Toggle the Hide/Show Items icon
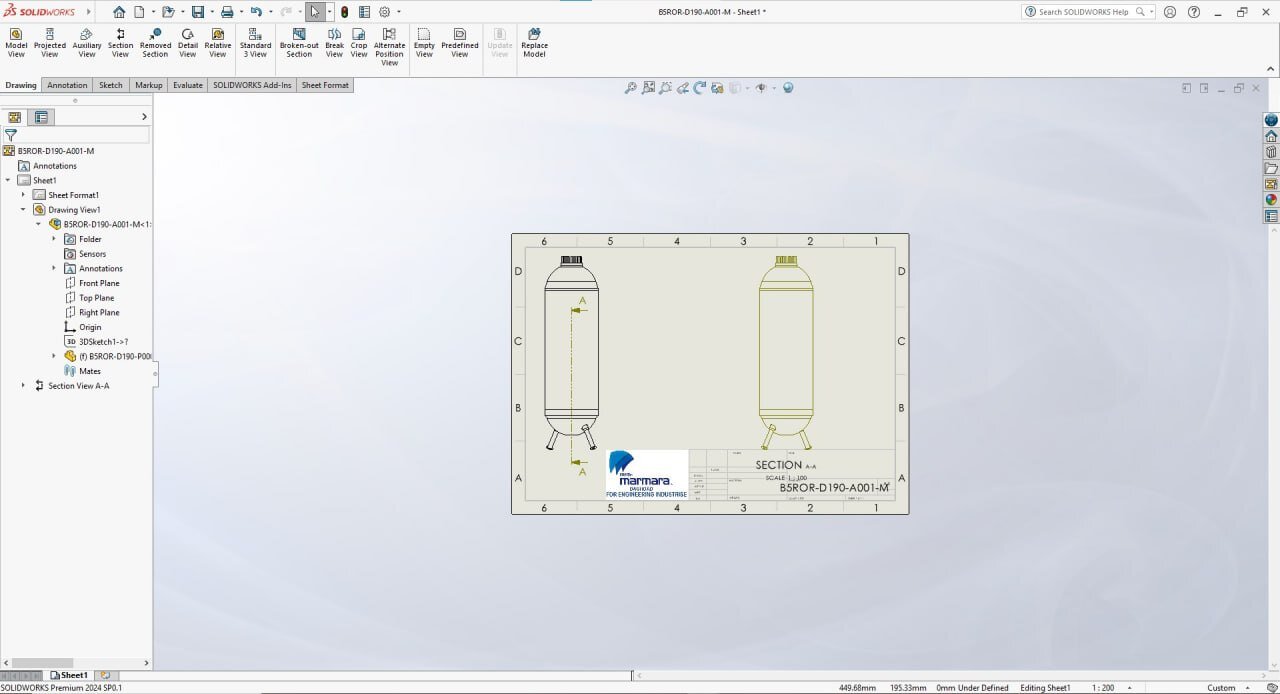The width and height of the screenshot is (1280, 694). pos(761,88)
